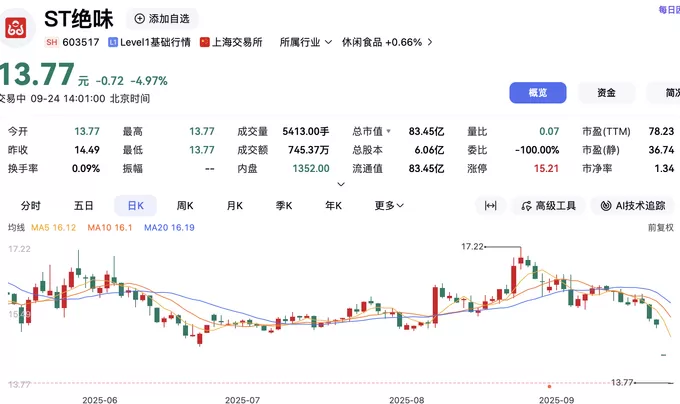Click the 换手率 0.09% value
Image resolution: width=680 pixels, height=404 pixels.
(86, 168)
